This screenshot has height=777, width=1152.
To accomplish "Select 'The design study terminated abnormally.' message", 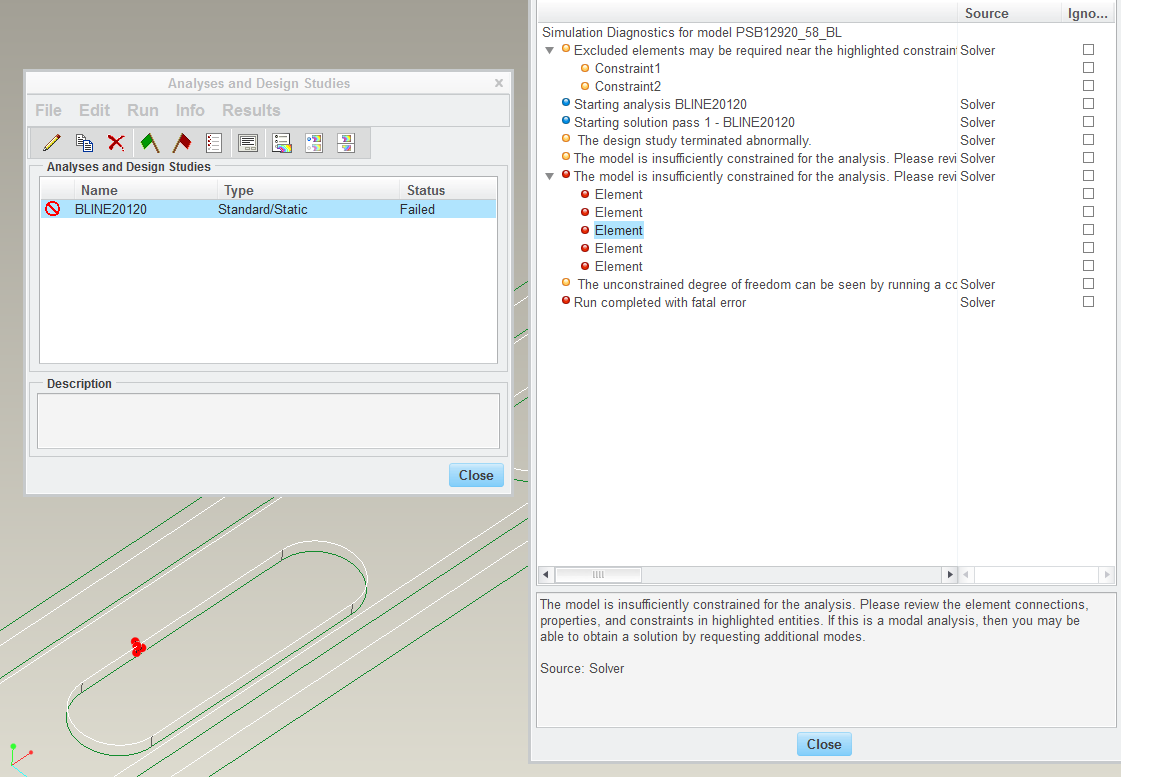I will (x=694, y=140).
